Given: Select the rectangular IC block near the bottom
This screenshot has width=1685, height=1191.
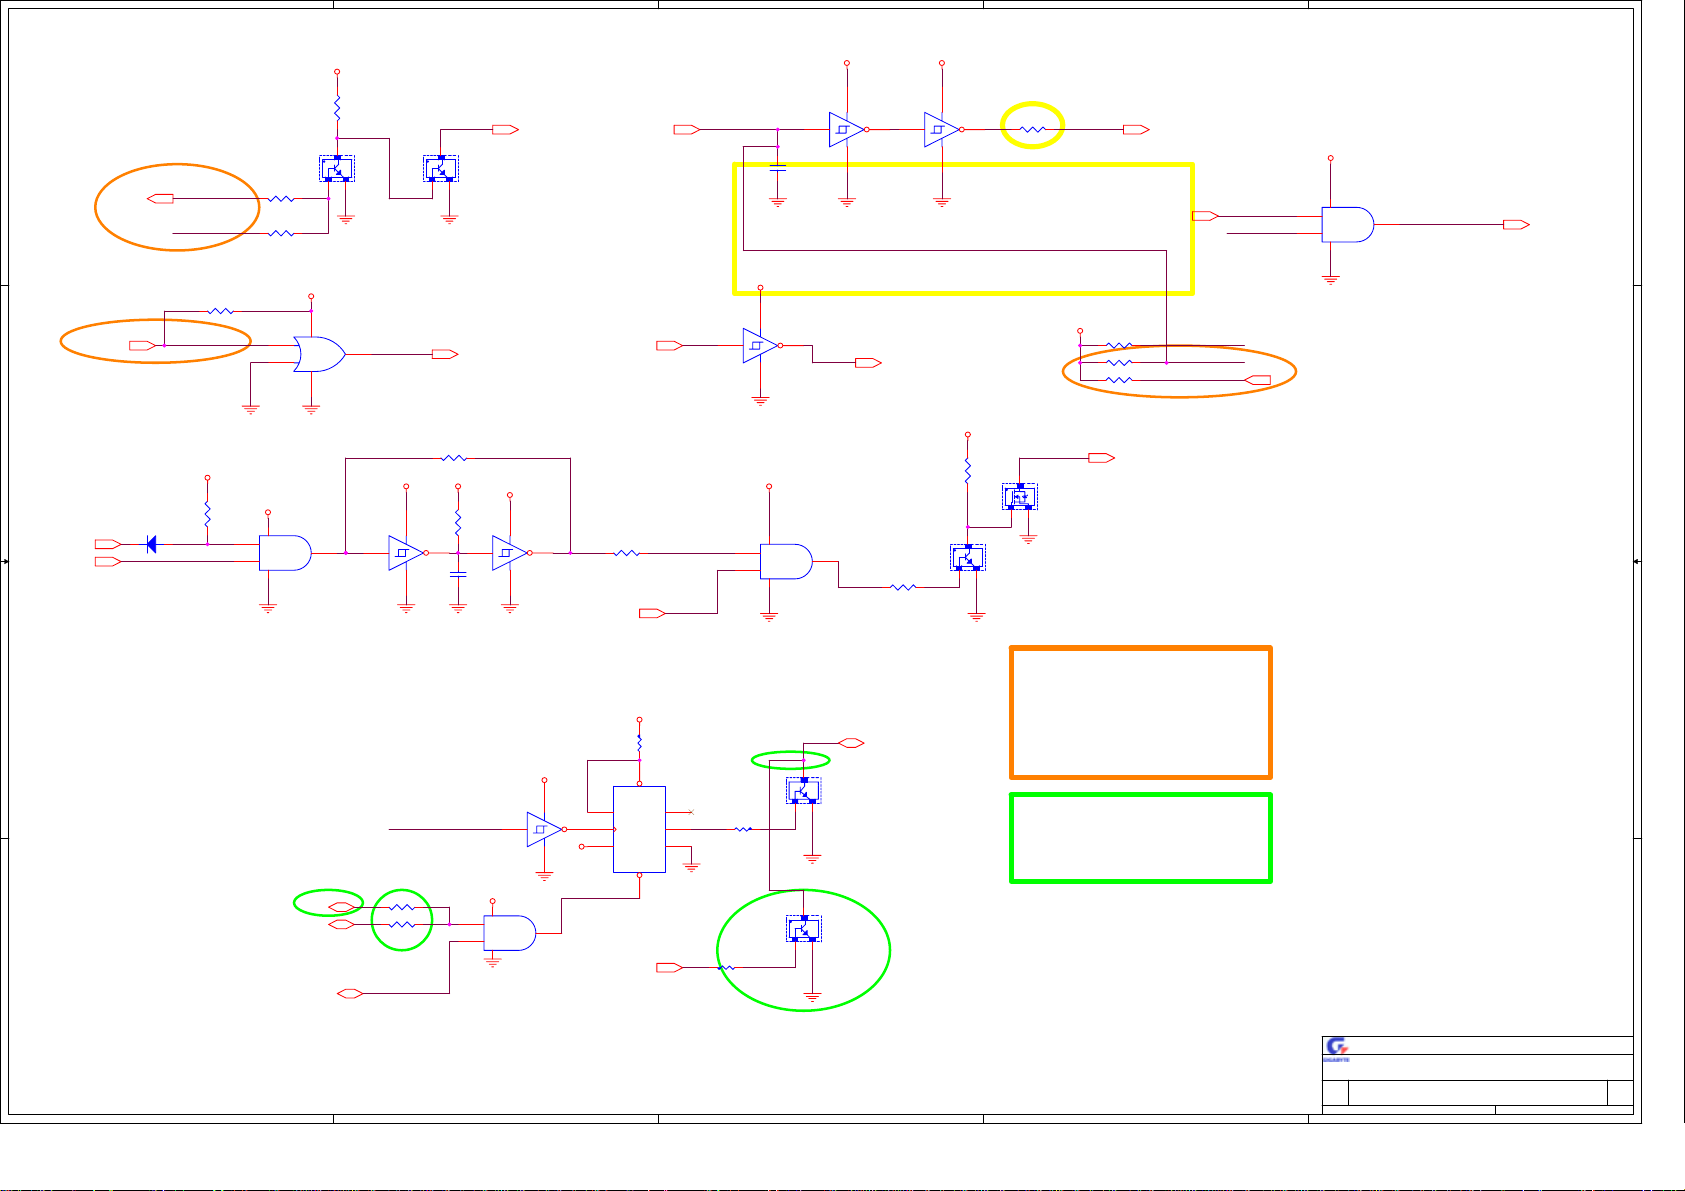Looking at the screenshot, I should click(x=639, y=829).
